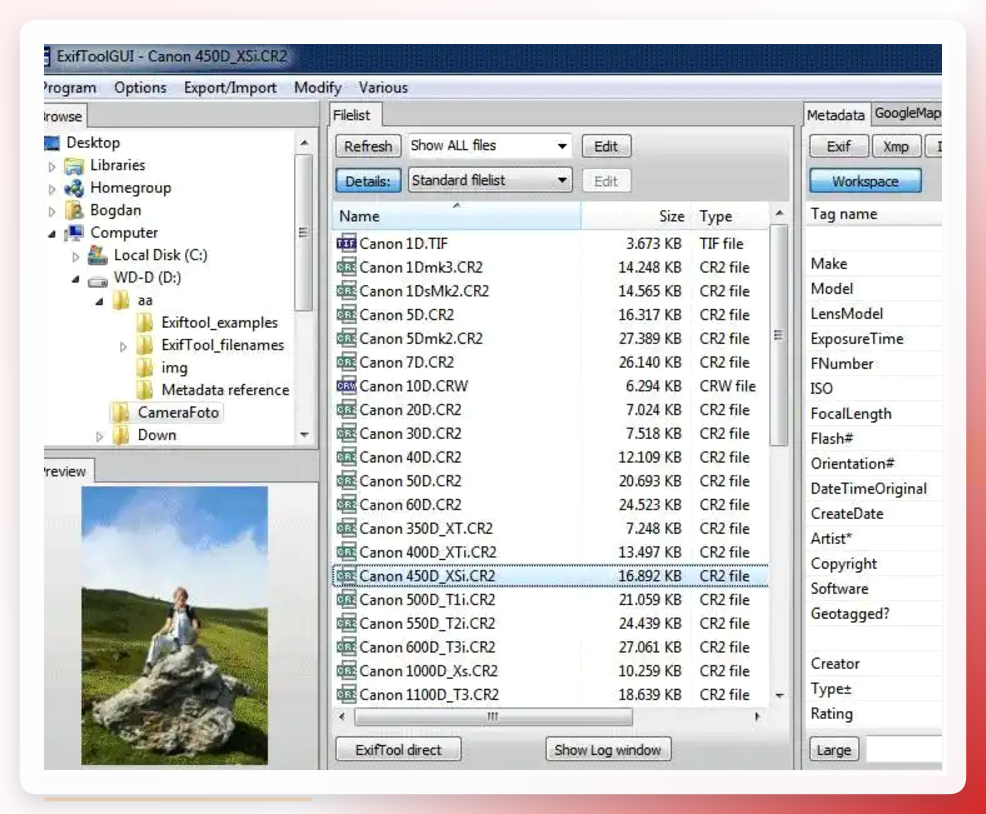
Task: Click the Exif metadata button
Action: [x=839, y=147]
